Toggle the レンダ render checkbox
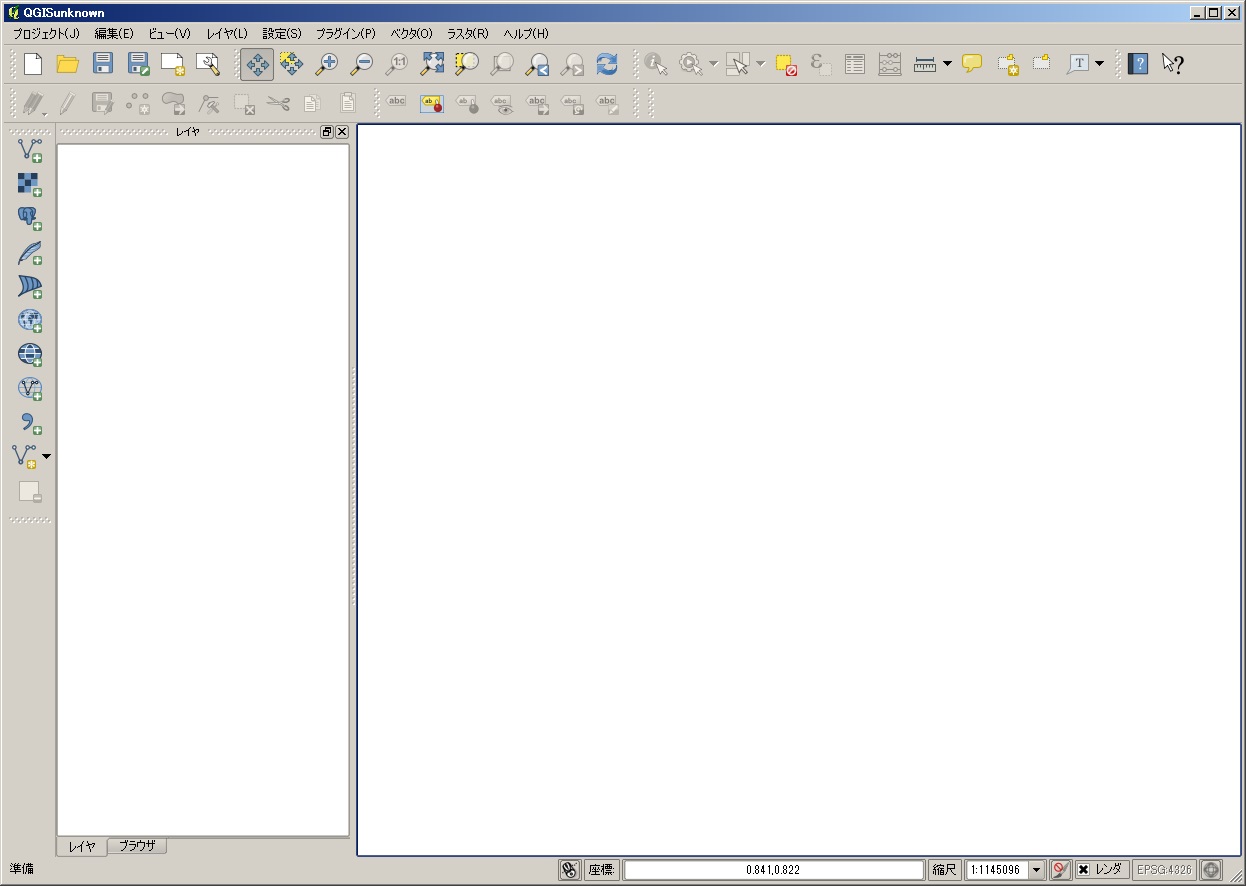 click(x=1084, y=869)
